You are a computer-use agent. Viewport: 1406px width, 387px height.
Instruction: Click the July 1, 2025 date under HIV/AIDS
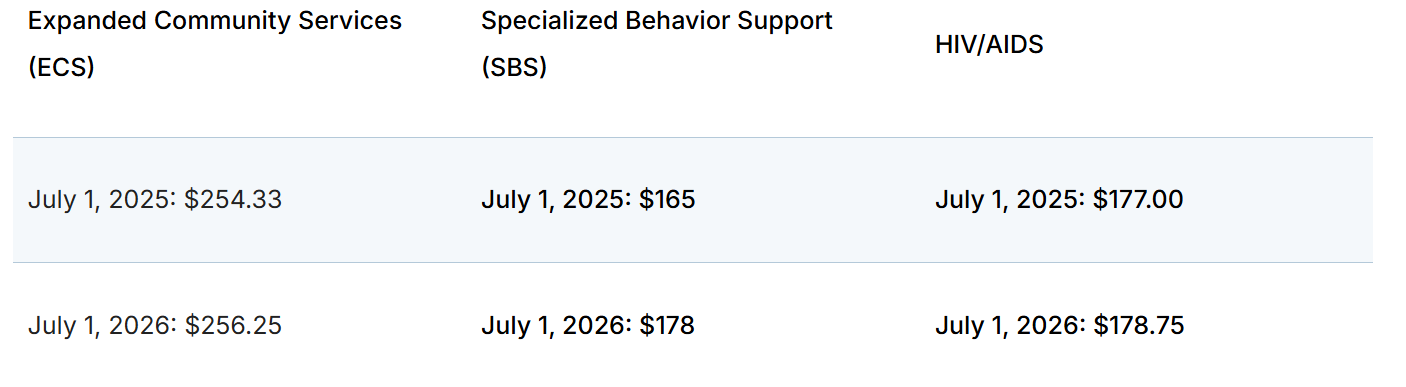[1009, 200]
